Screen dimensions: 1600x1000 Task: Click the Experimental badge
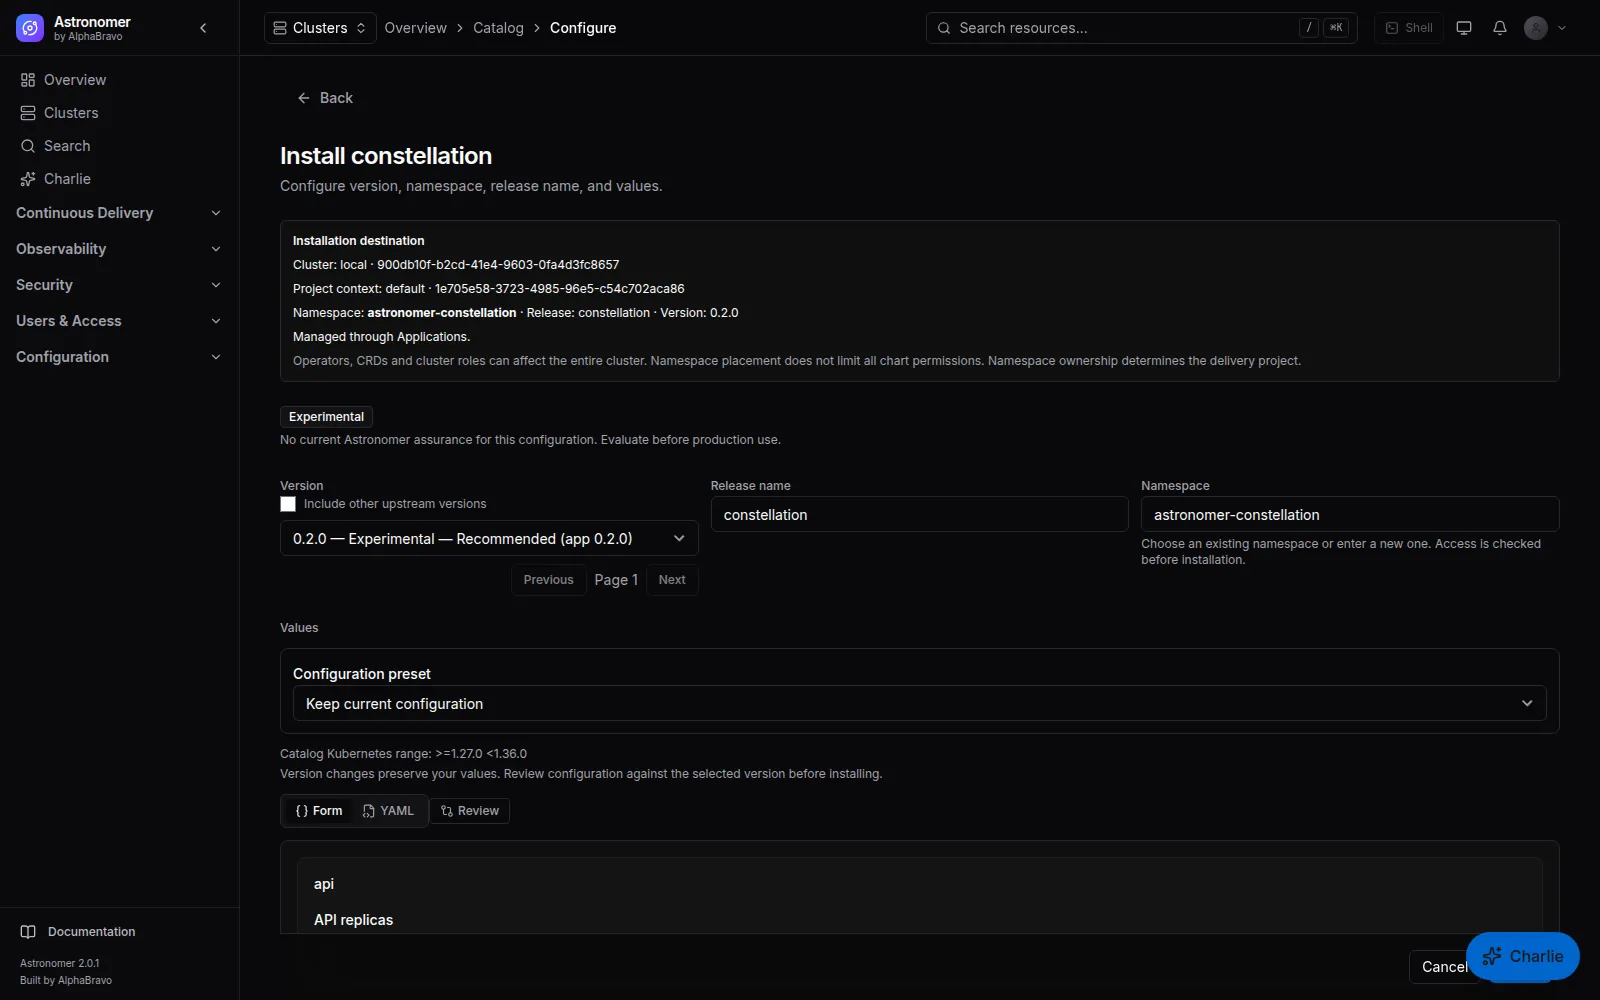(326, 417)
